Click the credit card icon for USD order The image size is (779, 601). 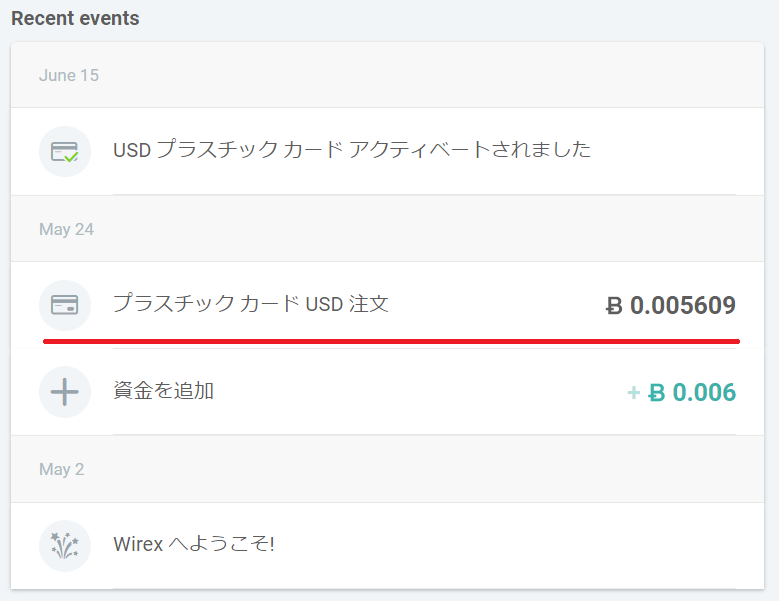pyautogui.click(x=65, y=305)
